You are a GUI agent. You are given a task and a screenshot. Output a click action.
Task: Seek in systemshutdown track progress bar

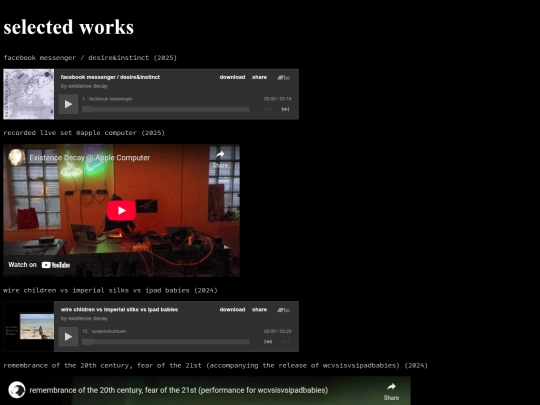click(x=165, y=342)
